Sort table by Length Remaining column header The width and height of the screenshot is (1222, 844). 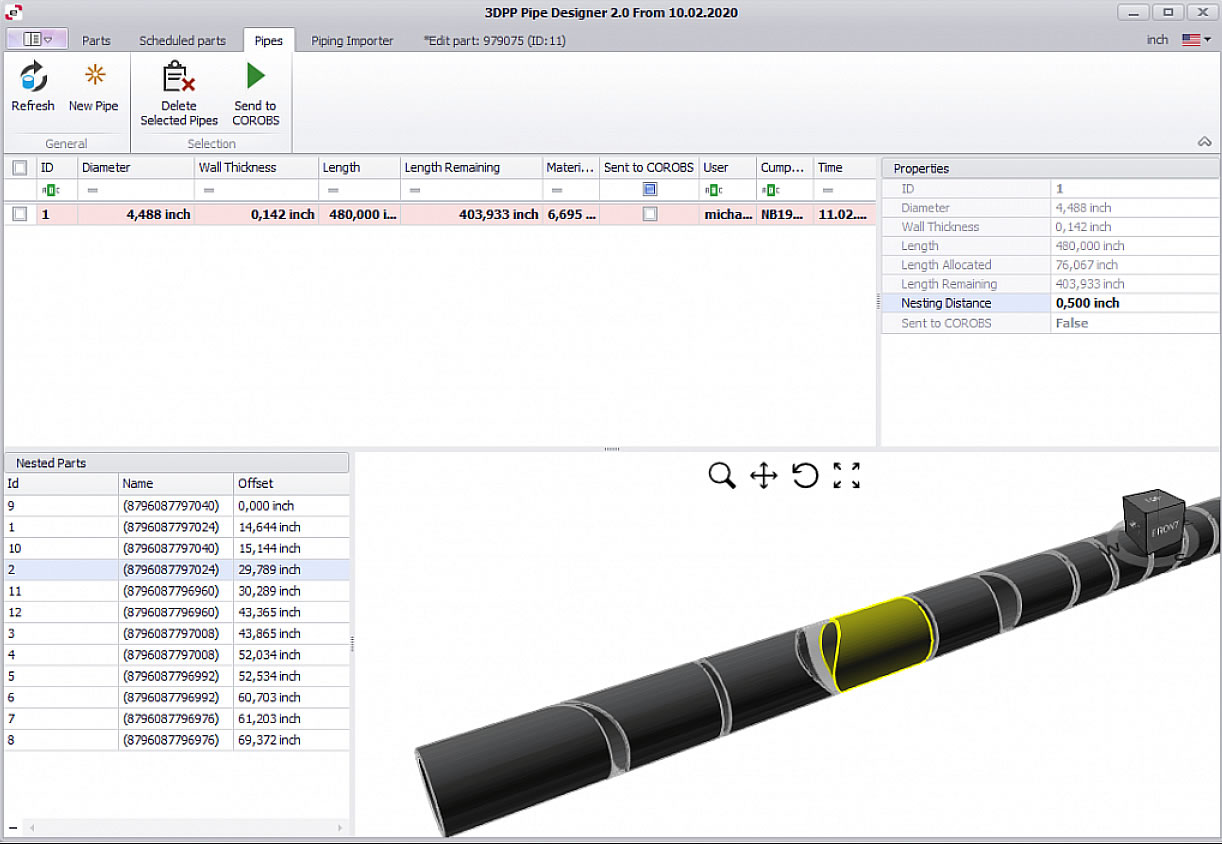(451, 168)
